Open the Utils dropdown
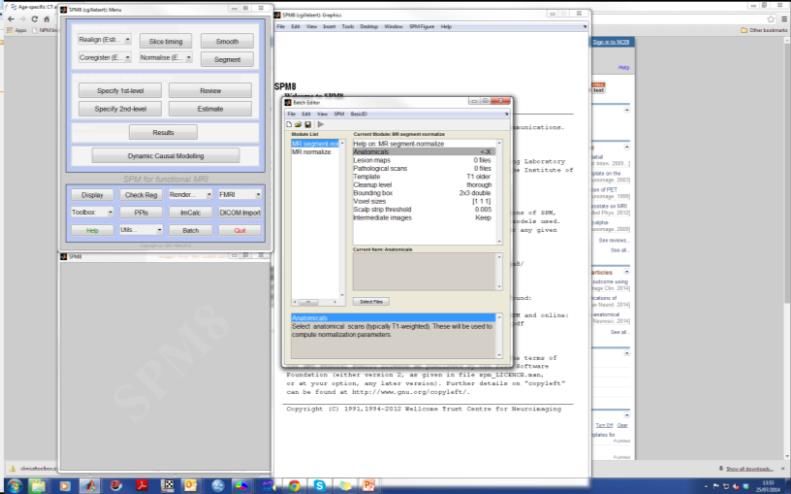This screenshot has height=494, width=791. click(x=141, y=230)
